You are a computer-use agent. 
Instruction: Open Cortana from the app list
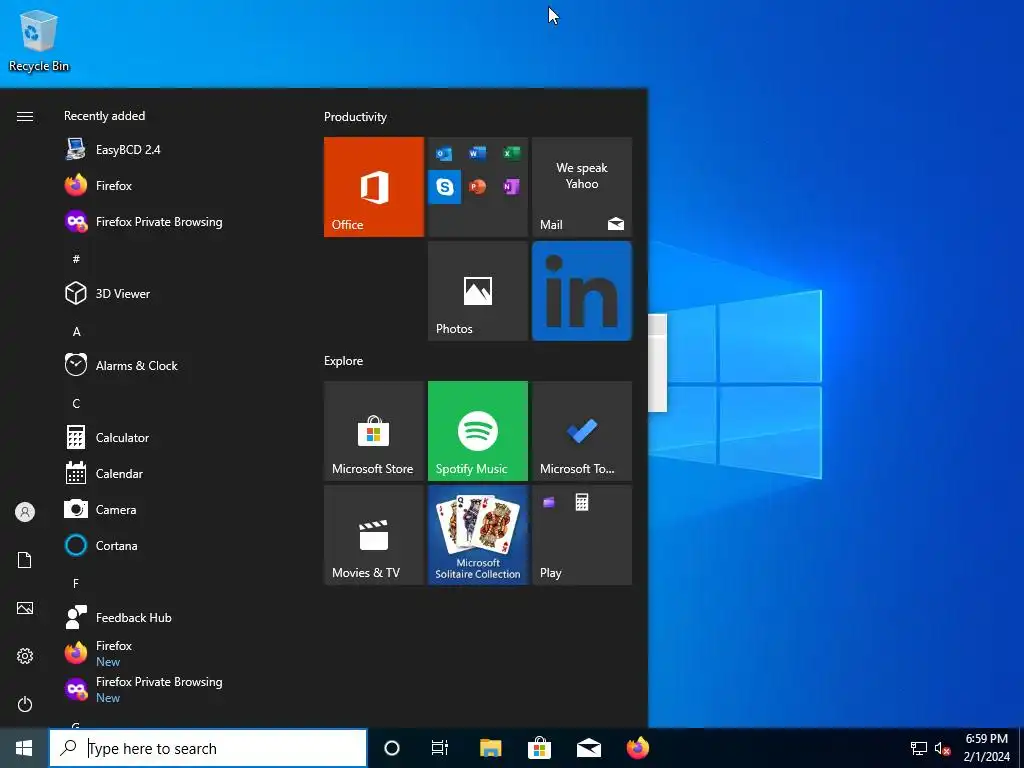[176, 545]
